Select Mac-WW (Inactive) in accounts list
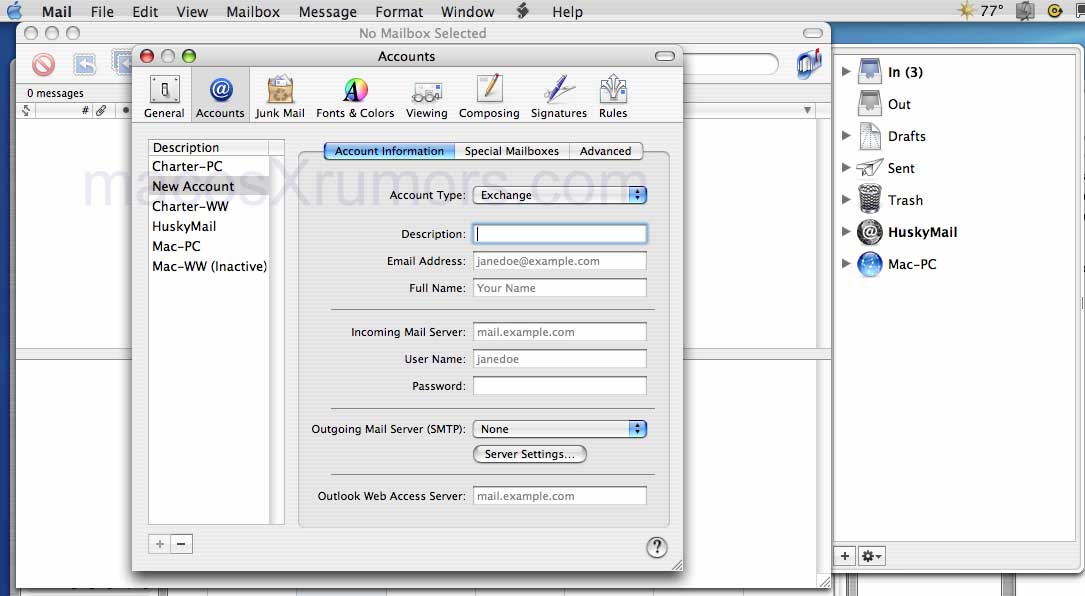 point(209,267)
